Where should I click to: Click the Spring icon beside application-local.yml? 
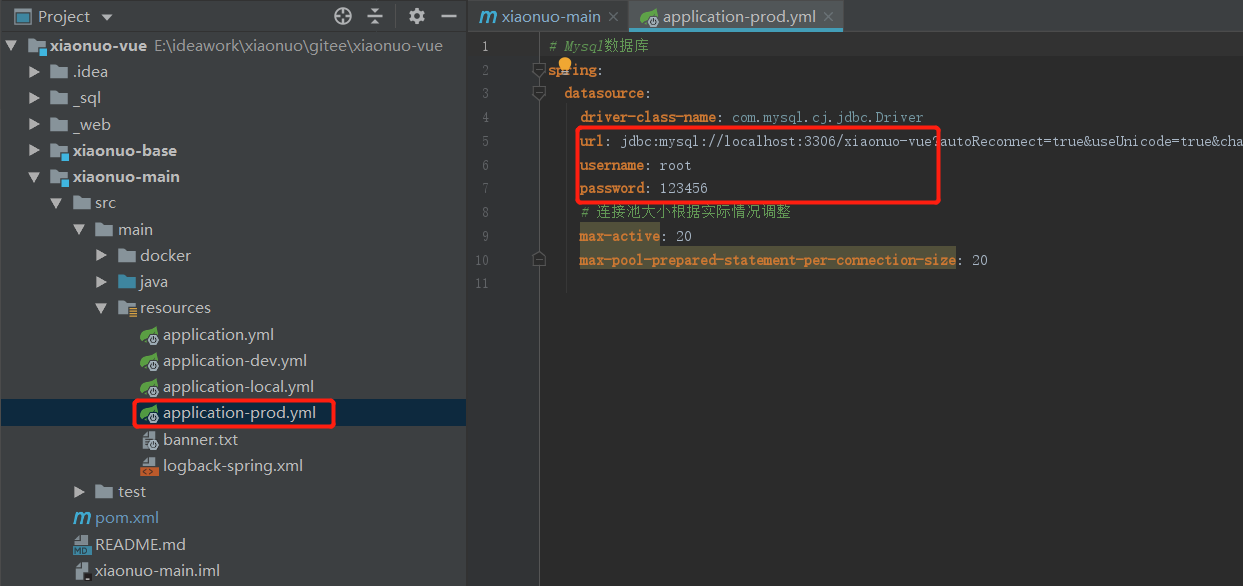(149, 387)
